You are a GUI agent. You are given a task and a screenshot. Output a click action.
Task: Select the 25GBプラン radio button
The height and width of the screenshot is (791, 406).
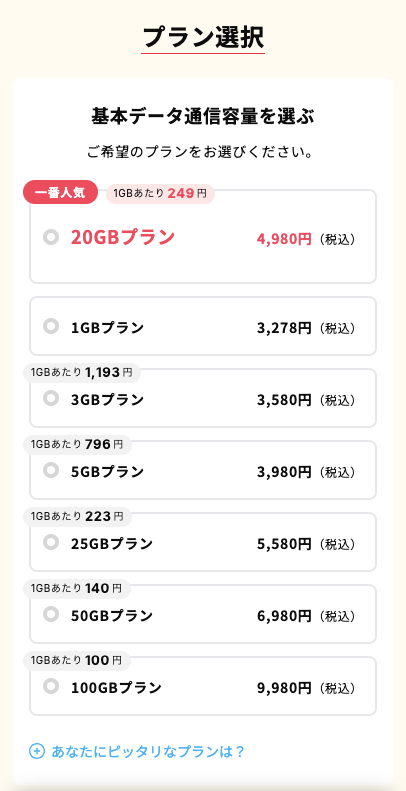[51, 542]
